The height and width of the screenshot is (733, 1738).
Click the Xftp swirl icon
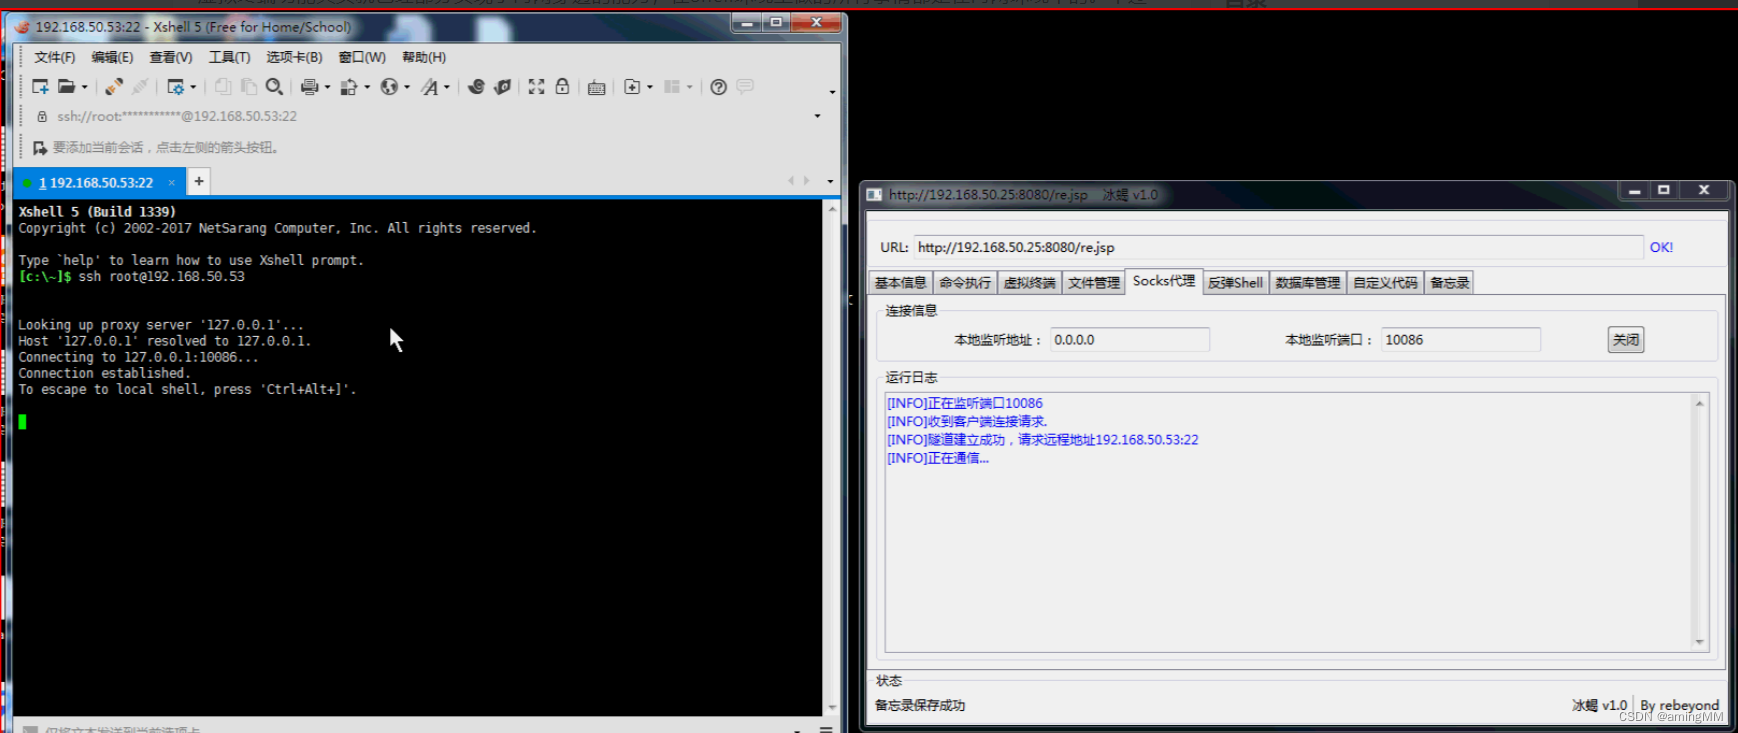click(x=476, y=87)
